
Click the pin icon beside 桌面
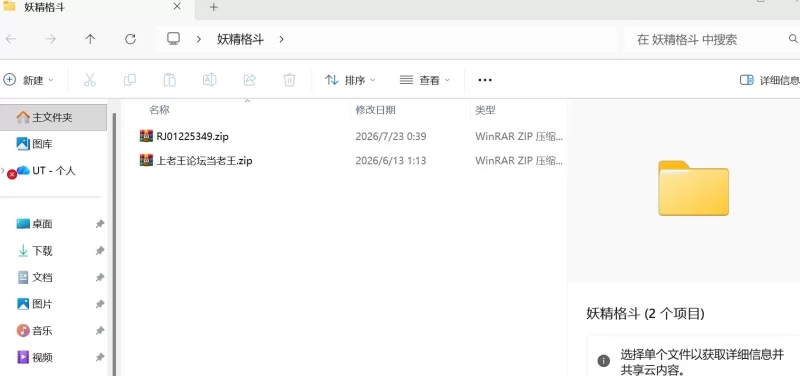(x=100, y=224)
